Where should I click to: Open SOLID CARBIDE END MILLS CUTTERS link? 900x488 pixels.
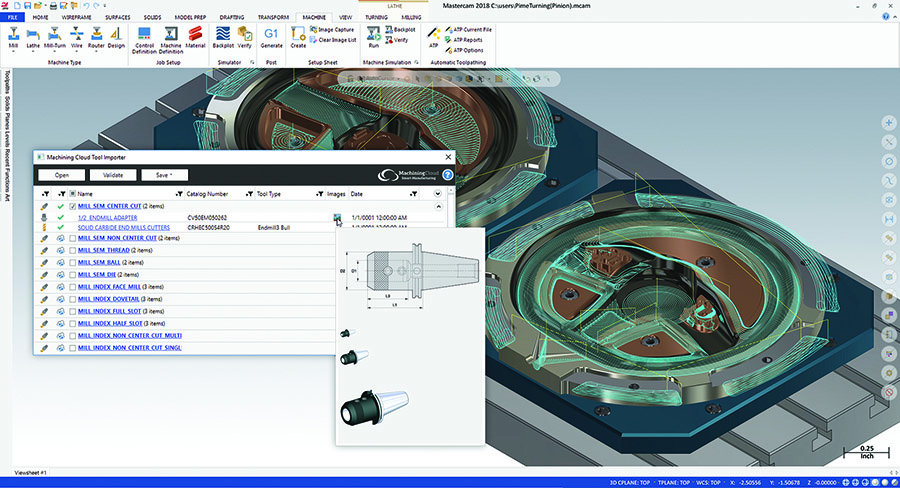123,227
